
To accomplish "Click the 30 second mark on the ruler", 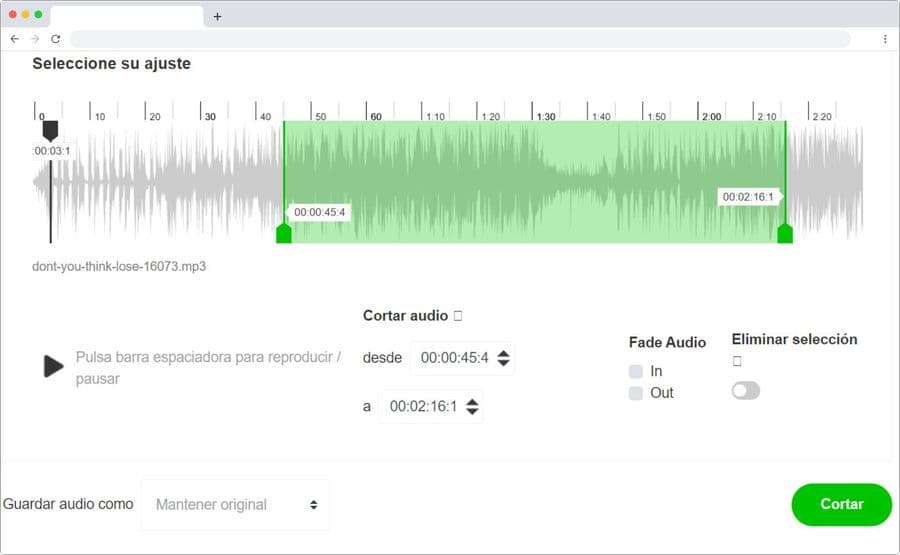I will [x=210, y=117].
